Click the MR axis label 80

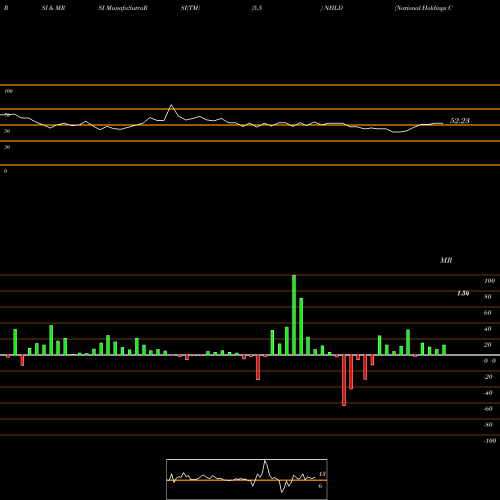click(488, 297)
